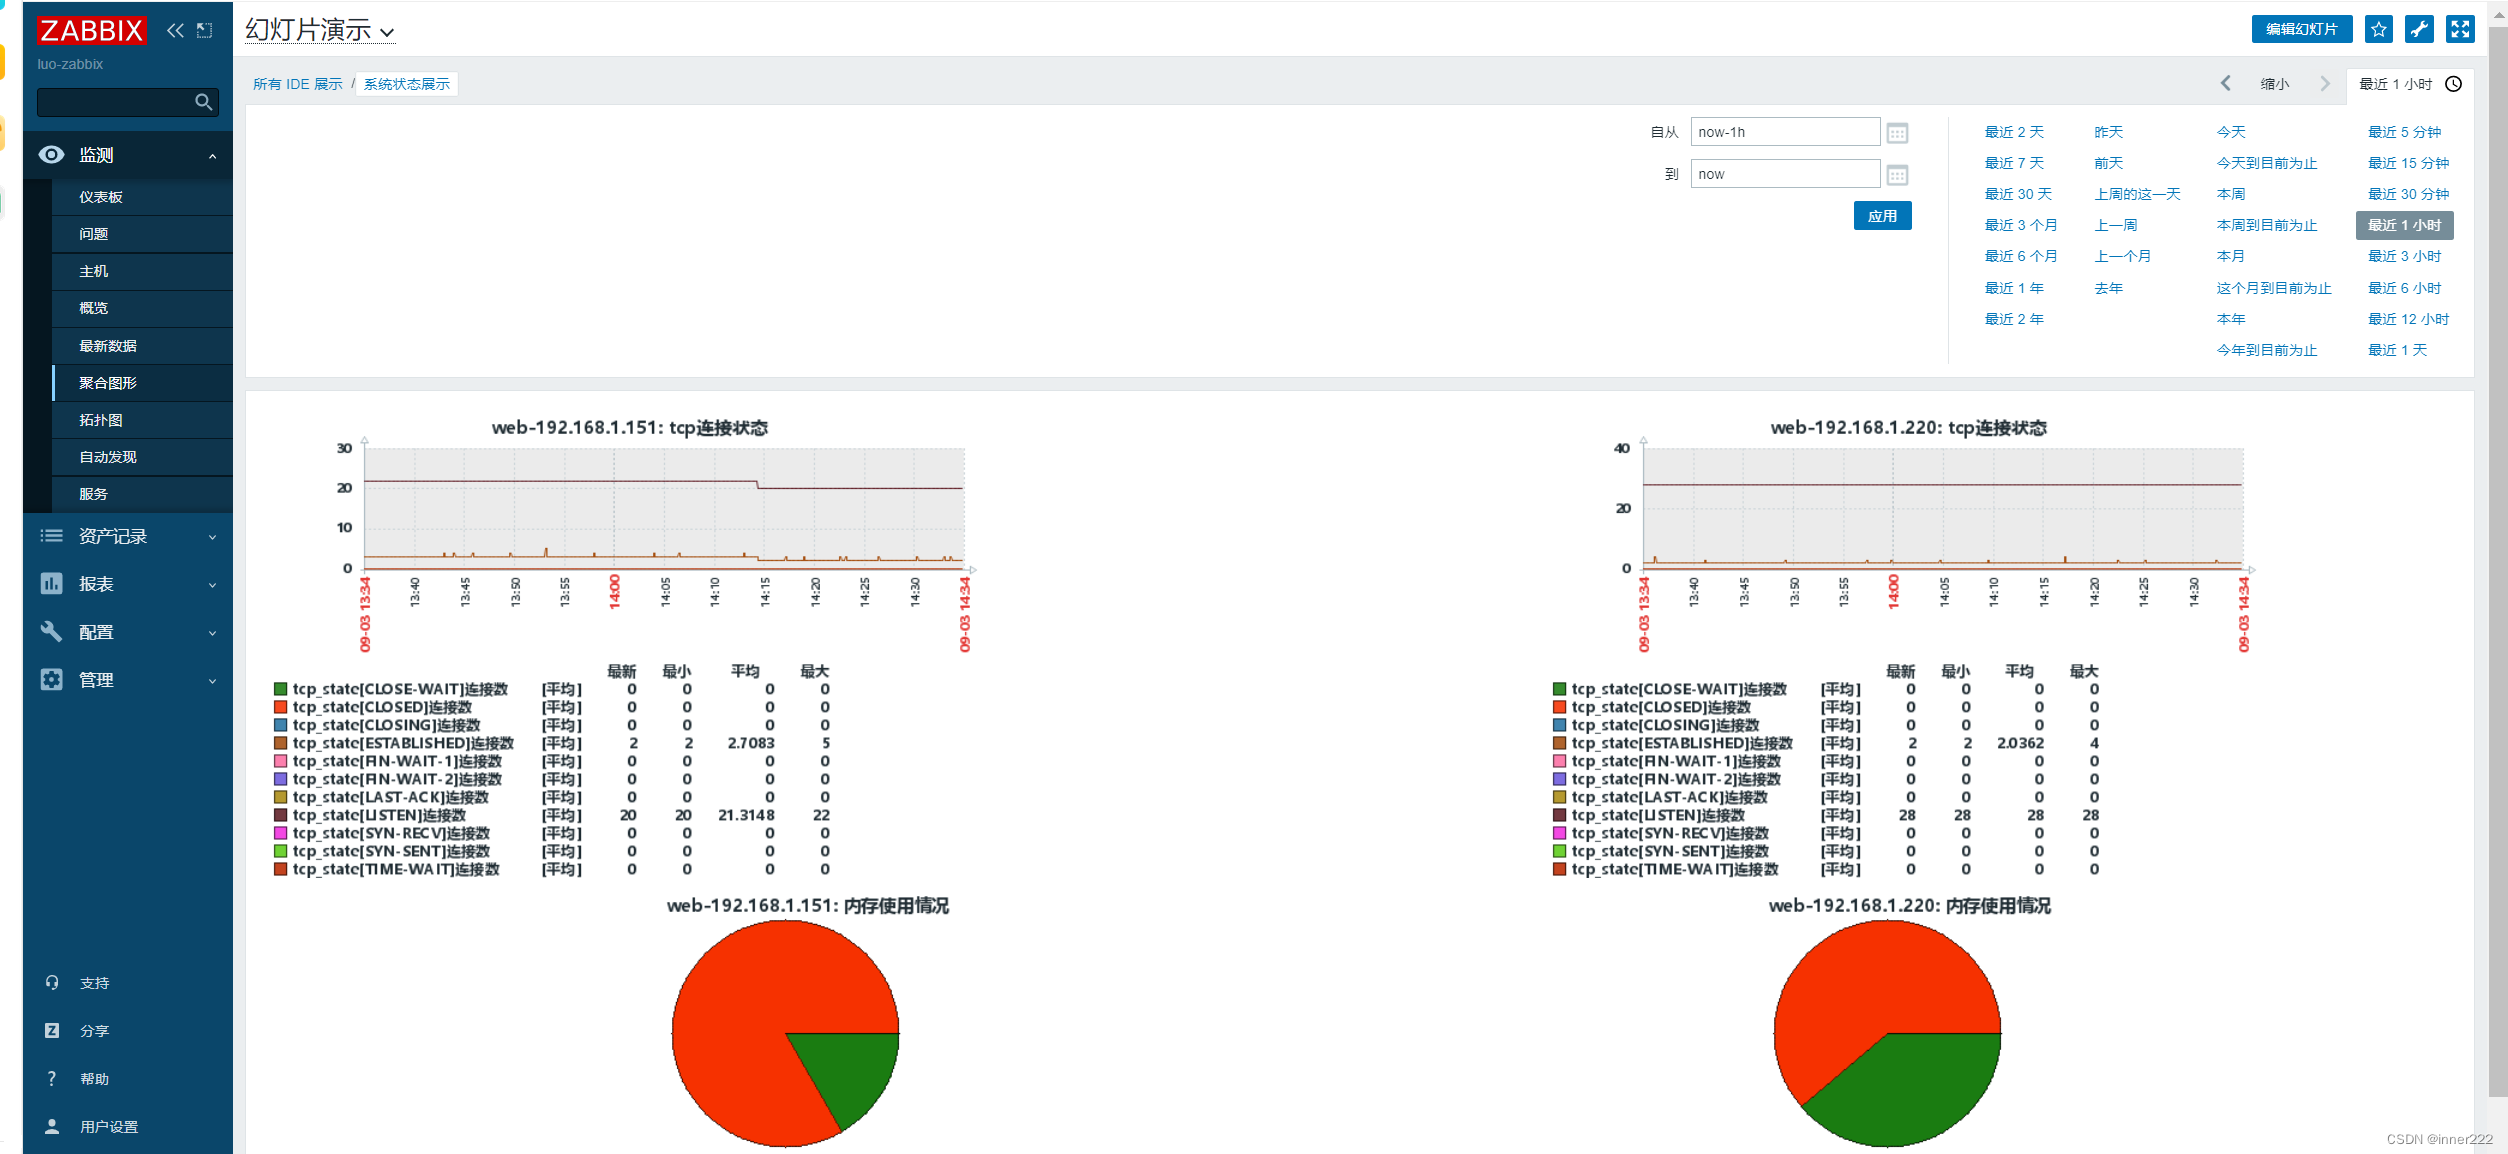Click the clock icon next to 最近 1 小时
Screen dimensions: 2508x1154
click(x=2453, y=84)
